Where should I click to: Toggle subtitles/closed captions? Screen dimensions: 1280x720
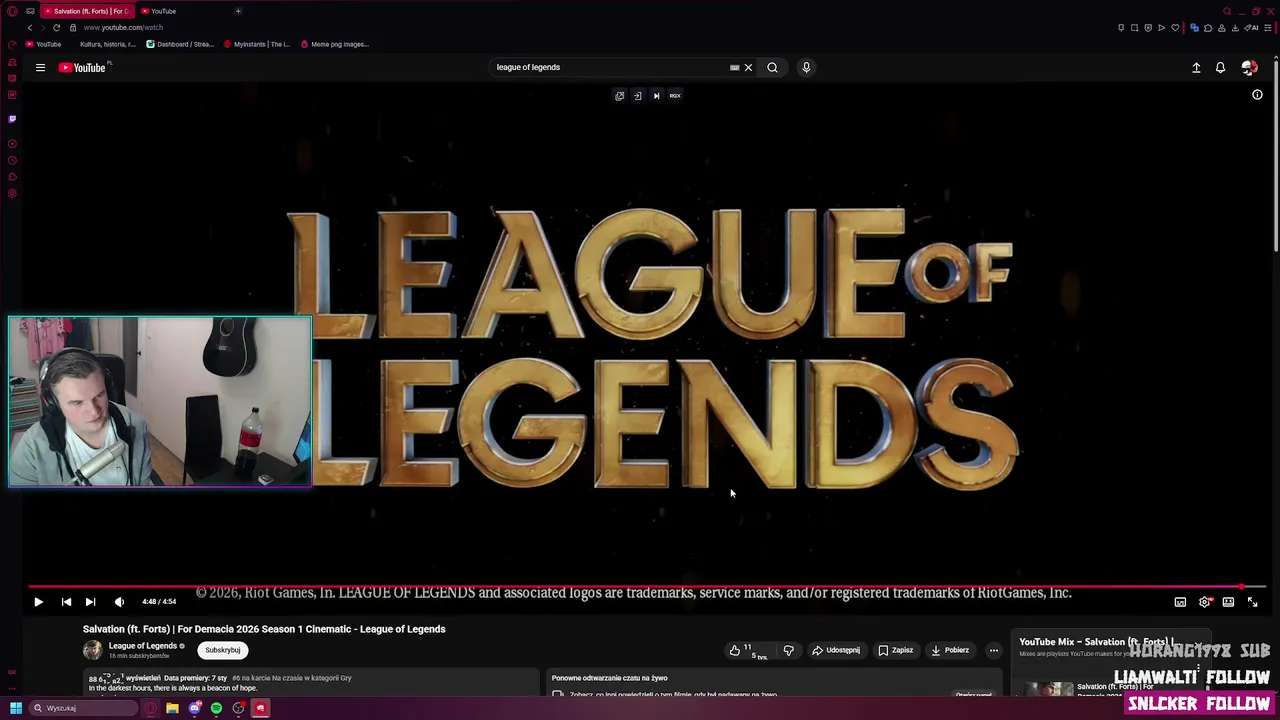click(x=1180, y=602)
